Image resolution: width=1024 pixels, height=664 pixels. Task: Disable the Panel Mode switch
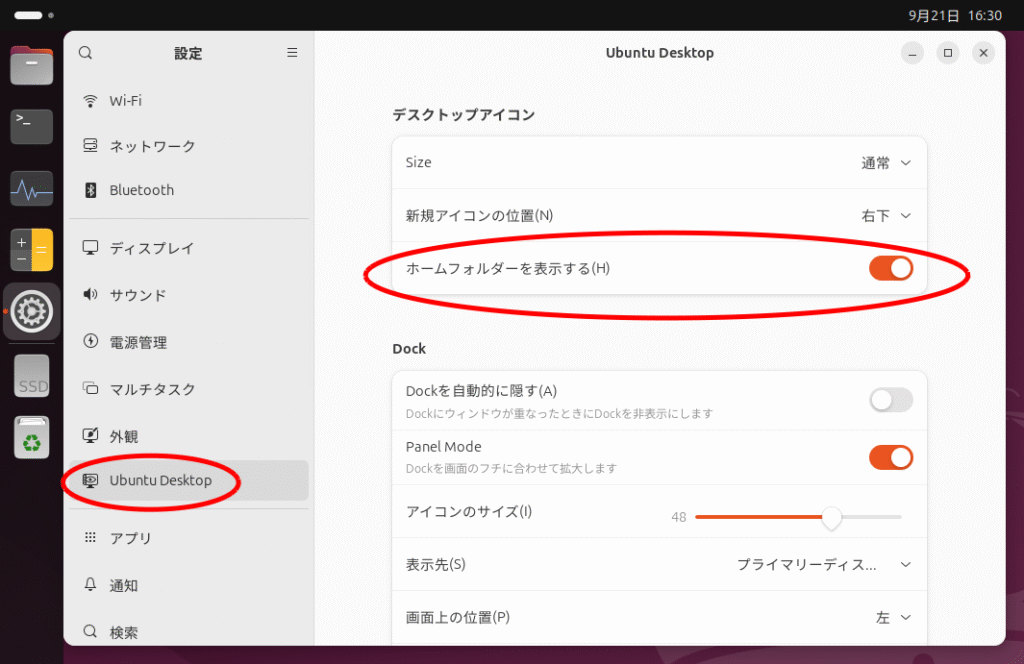pos(891,458)
